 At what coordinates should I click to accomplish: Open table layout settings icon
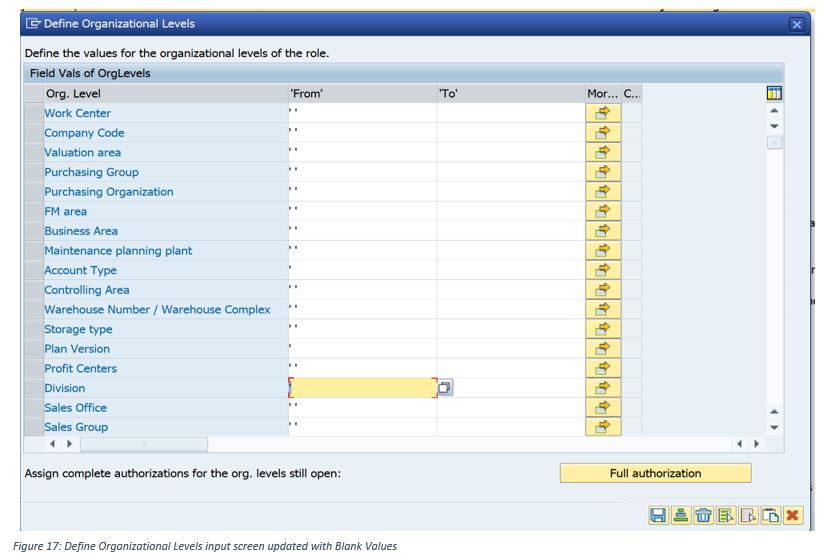coord(774,93)
